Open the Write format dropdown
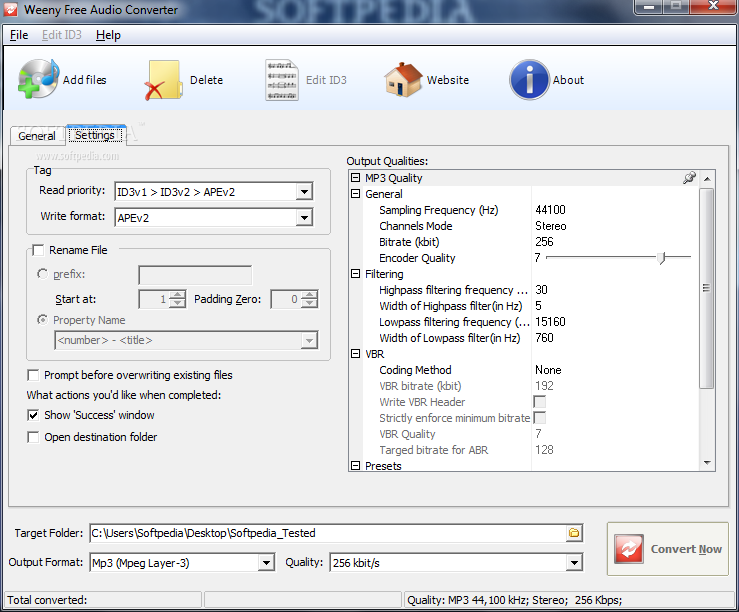Screen dimensions: 739x612 click(x=304, y=218)
